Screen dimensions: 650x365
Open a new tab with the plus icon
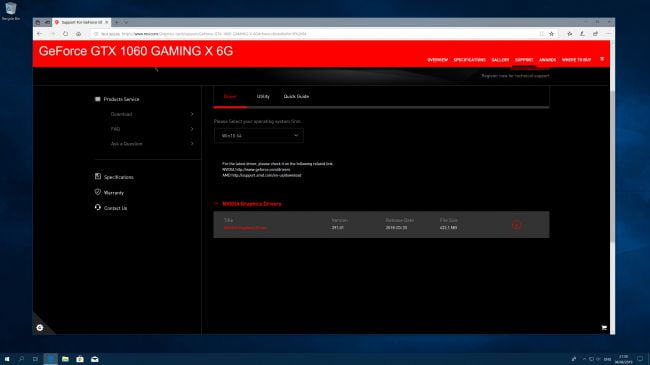click(x=117, y=22)
